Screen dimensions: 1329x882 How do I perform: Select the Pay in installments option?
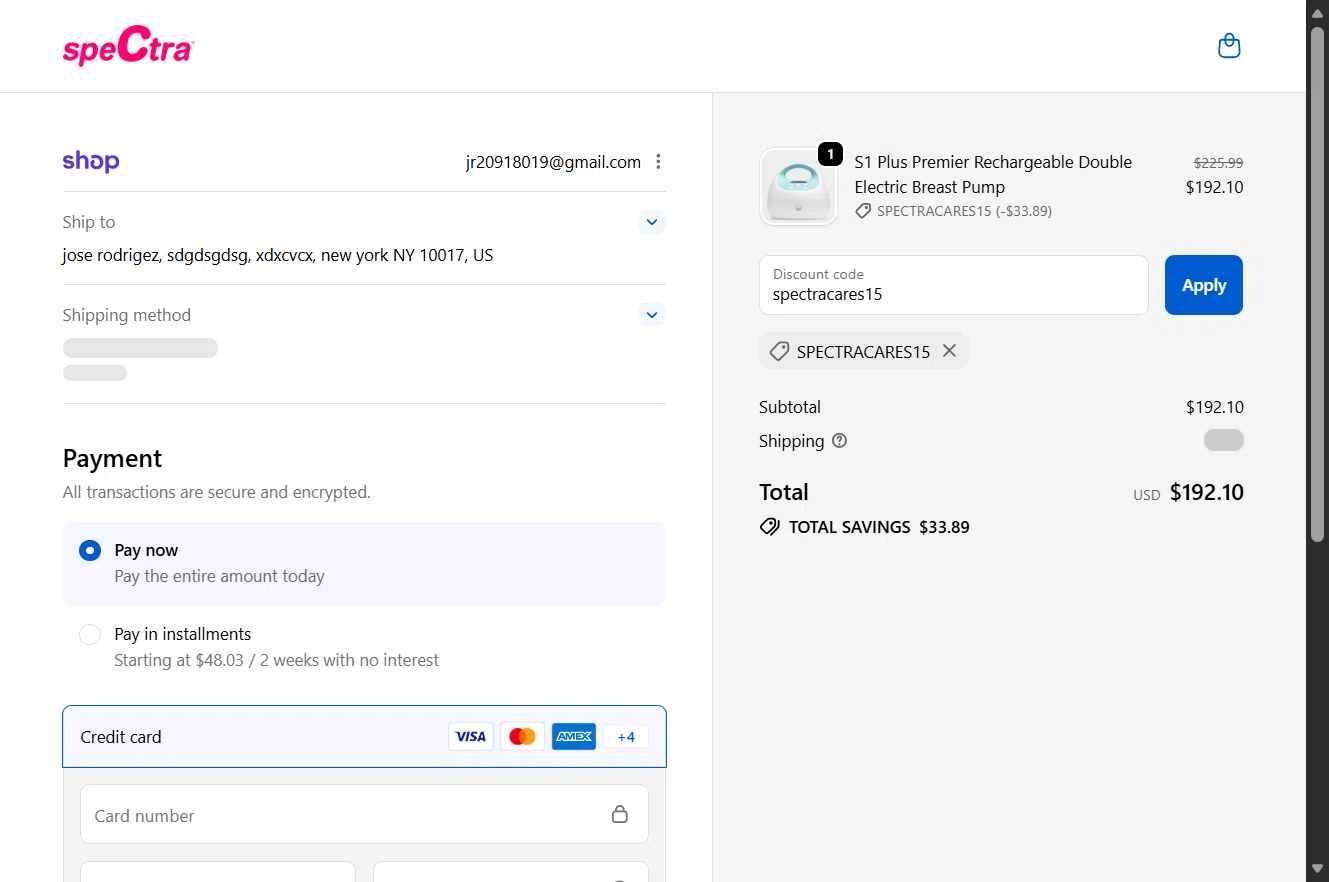click(90, 634)
